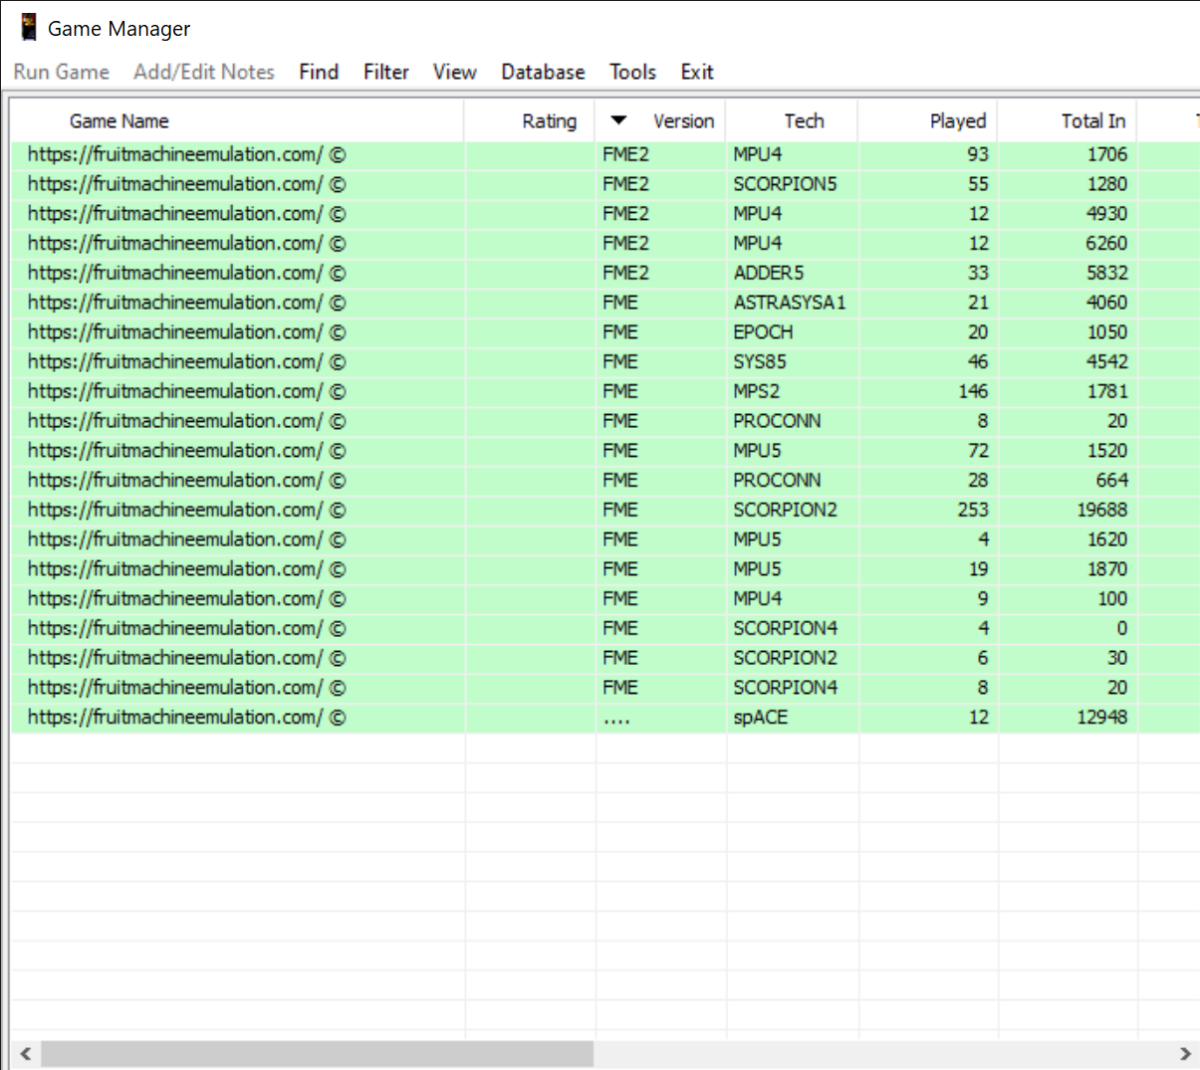Sort by the Game Name column header
The width and height of the screenshot is (1200, 1070).
(119, 121)
